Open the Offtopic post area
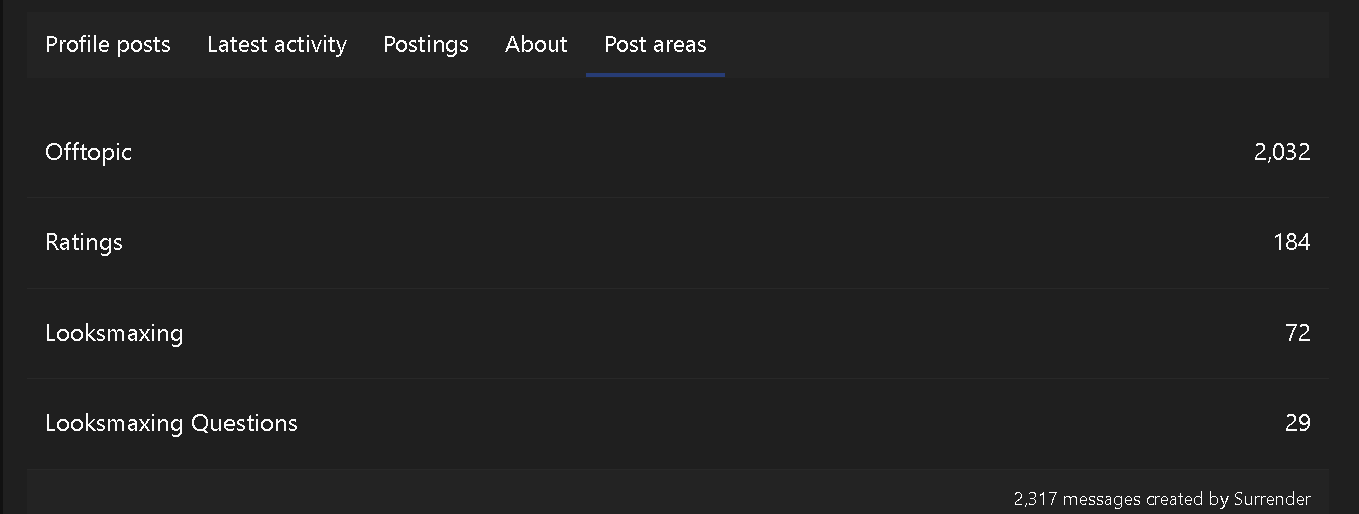Image resolution: width=1359 pixels, height=514 pixels. [89, 152]
